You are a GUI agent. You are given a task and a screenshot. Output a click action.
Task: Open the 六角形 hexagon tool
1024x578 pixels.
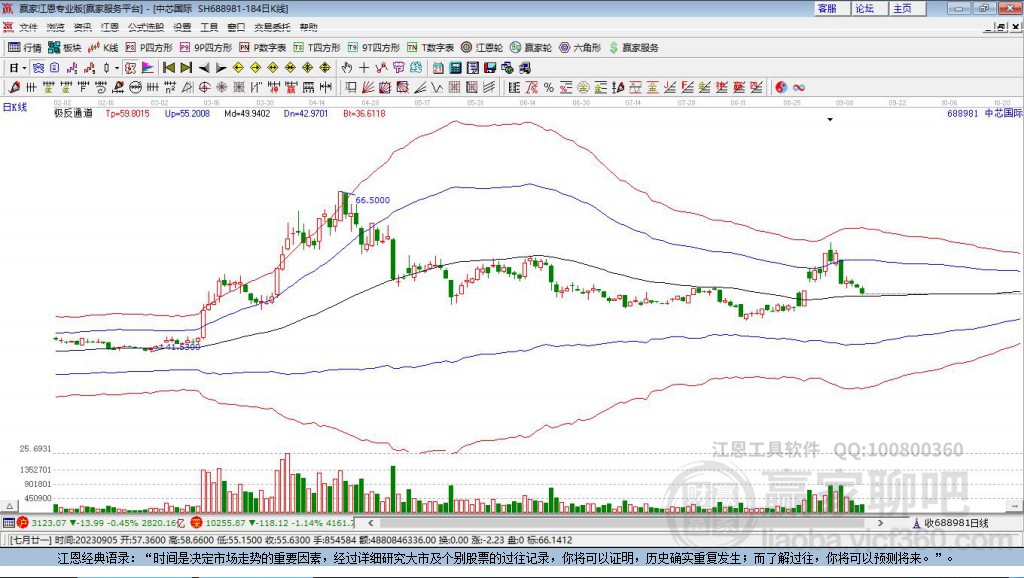click(580, 48)
